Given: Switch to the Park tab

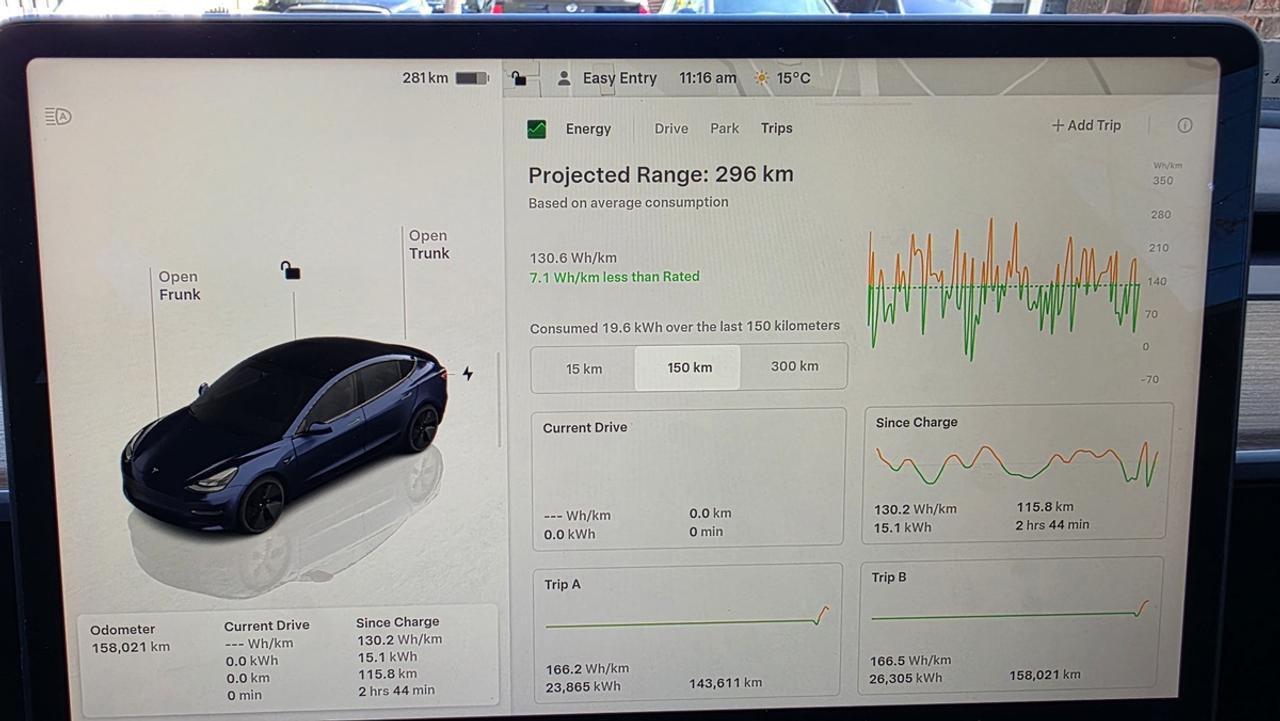Looking at the screenshot, I should point(725,128).
